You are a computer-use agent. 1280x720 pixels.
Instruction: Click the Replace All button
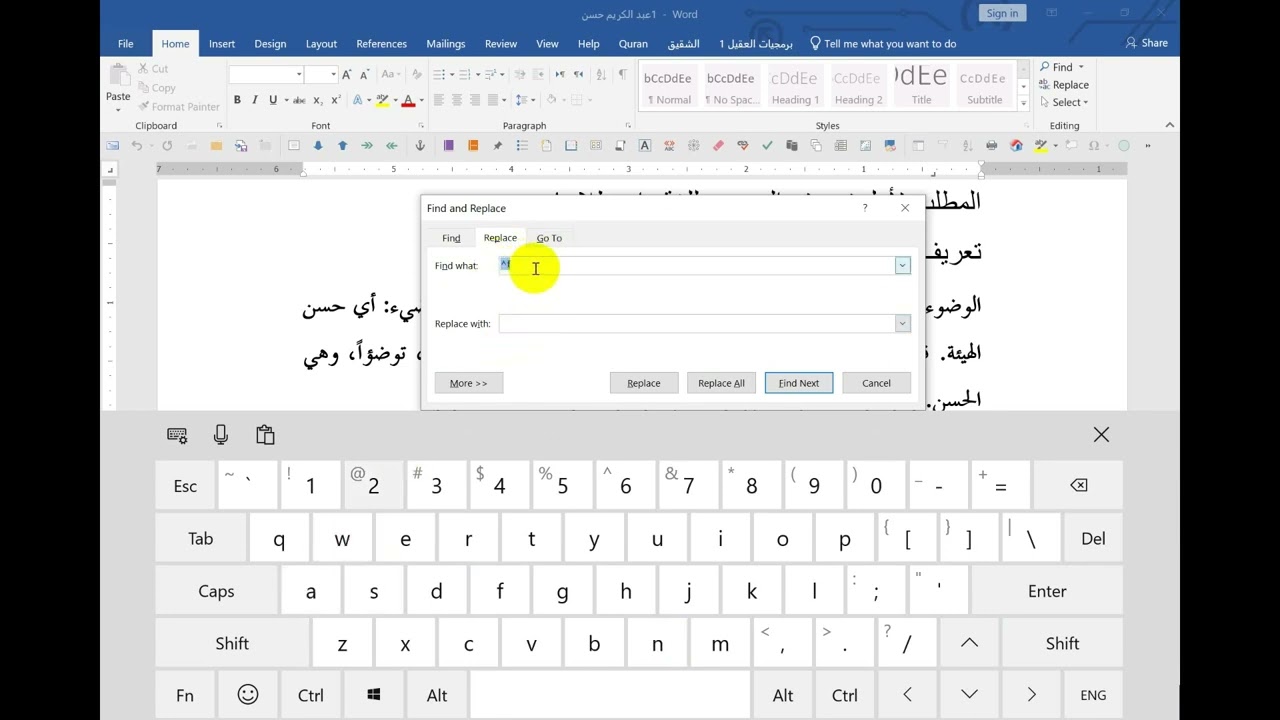coord(721,383)
